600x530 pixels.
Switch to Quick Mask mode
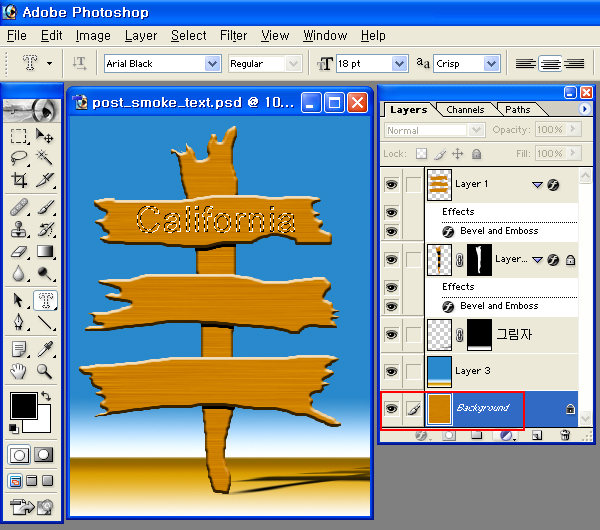(x=43, y=455)
